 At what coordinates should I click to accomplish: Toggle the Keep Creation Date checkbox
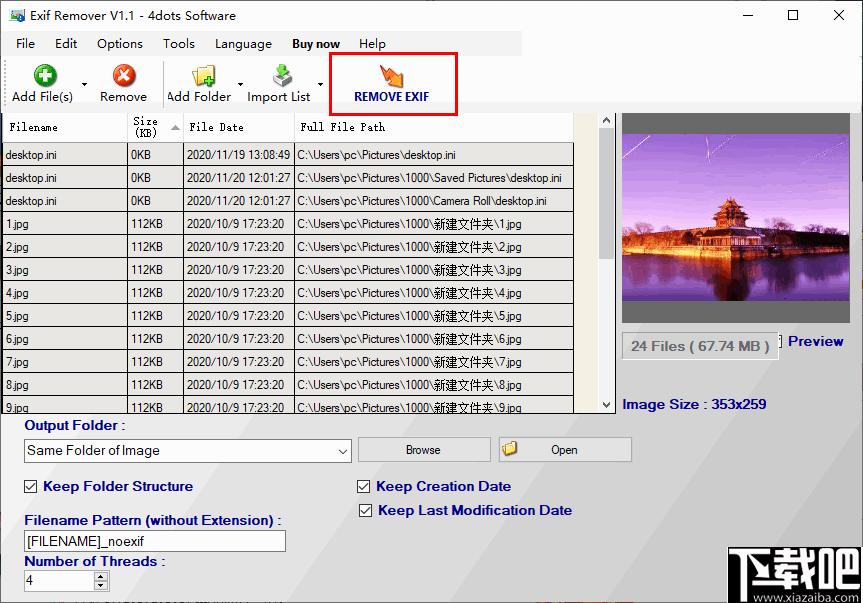(363, 486)
